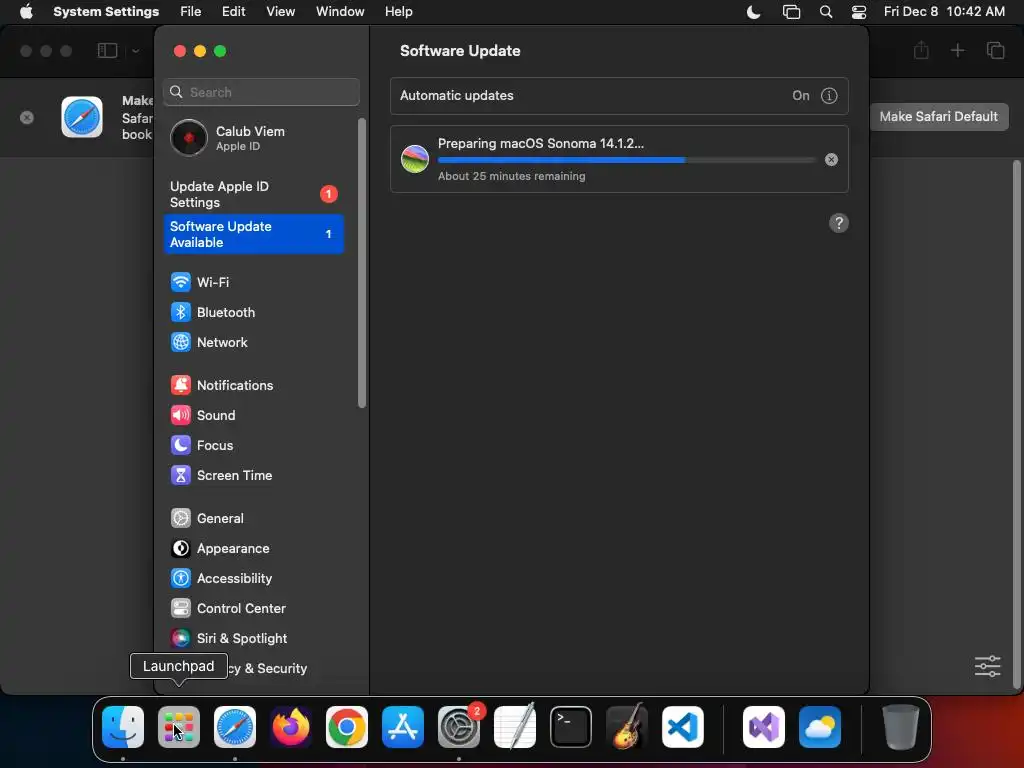Screen dimensions: 1024x768
Task: Open Launchpad from the Dock
Action: [x=179, y=727]
